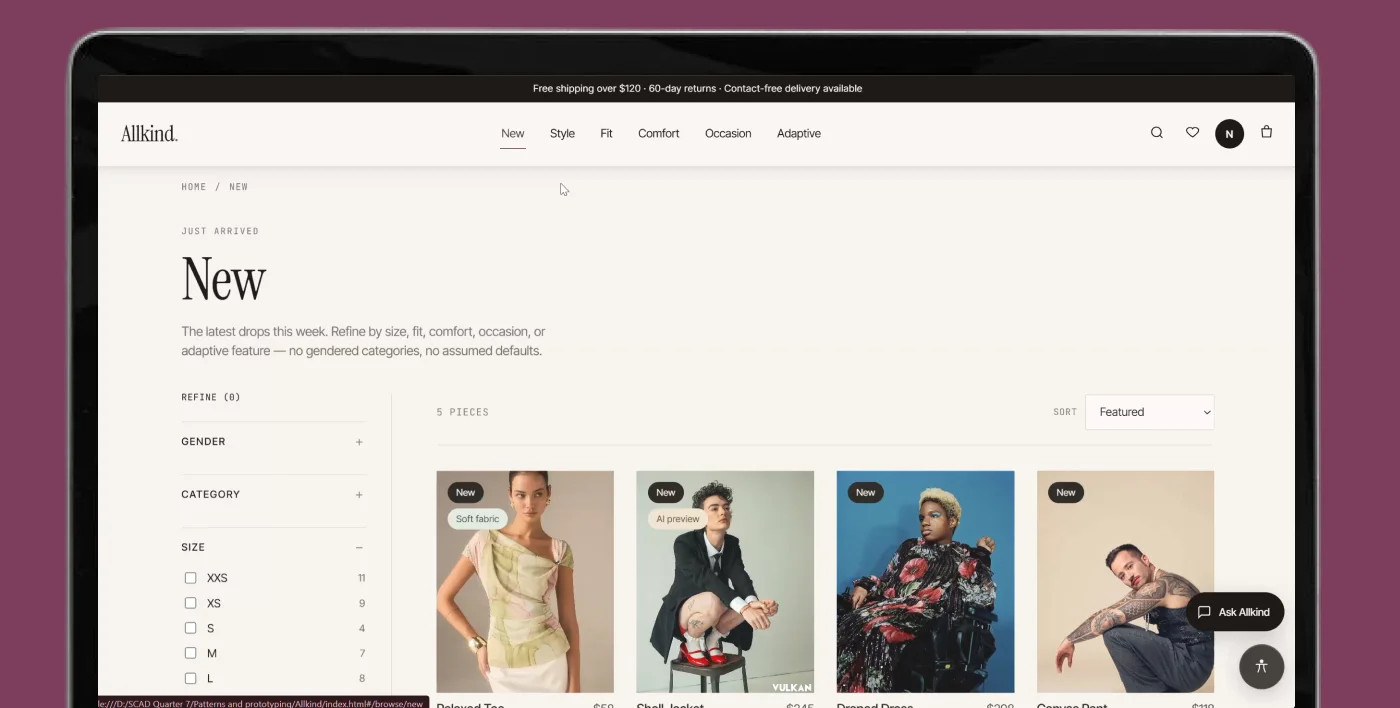The height and width of the screenshot is (708, 1400).
Task: Open the account avatar labeled N
Action: click(x=1229, y=134)
